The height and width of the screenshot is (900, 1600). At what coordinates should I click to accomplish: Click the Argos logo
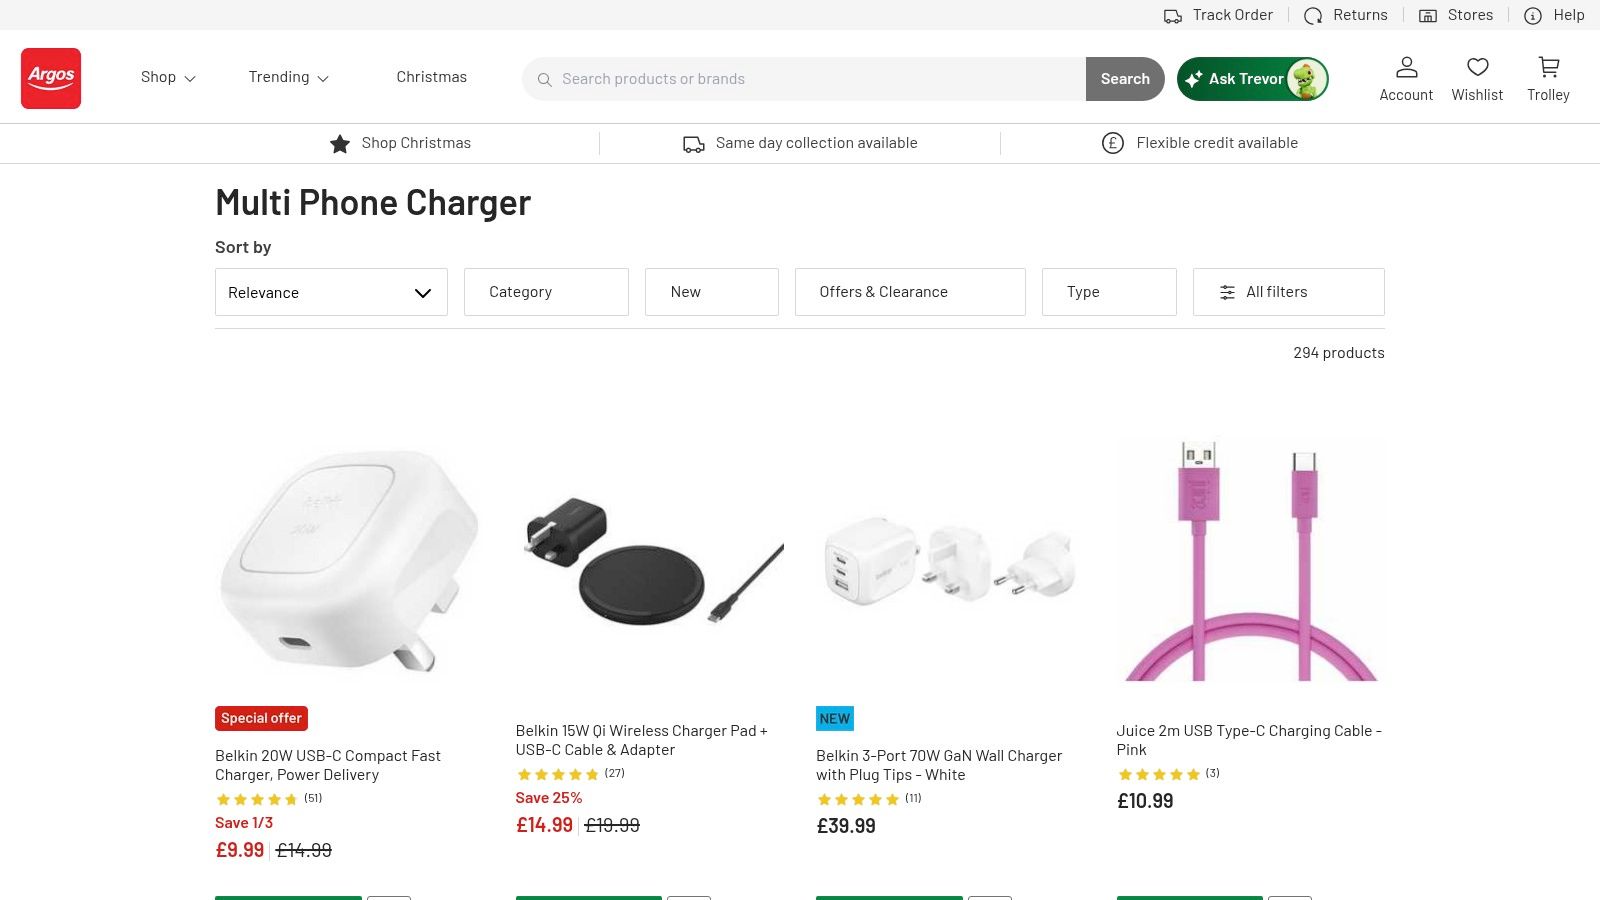(51, 78)
